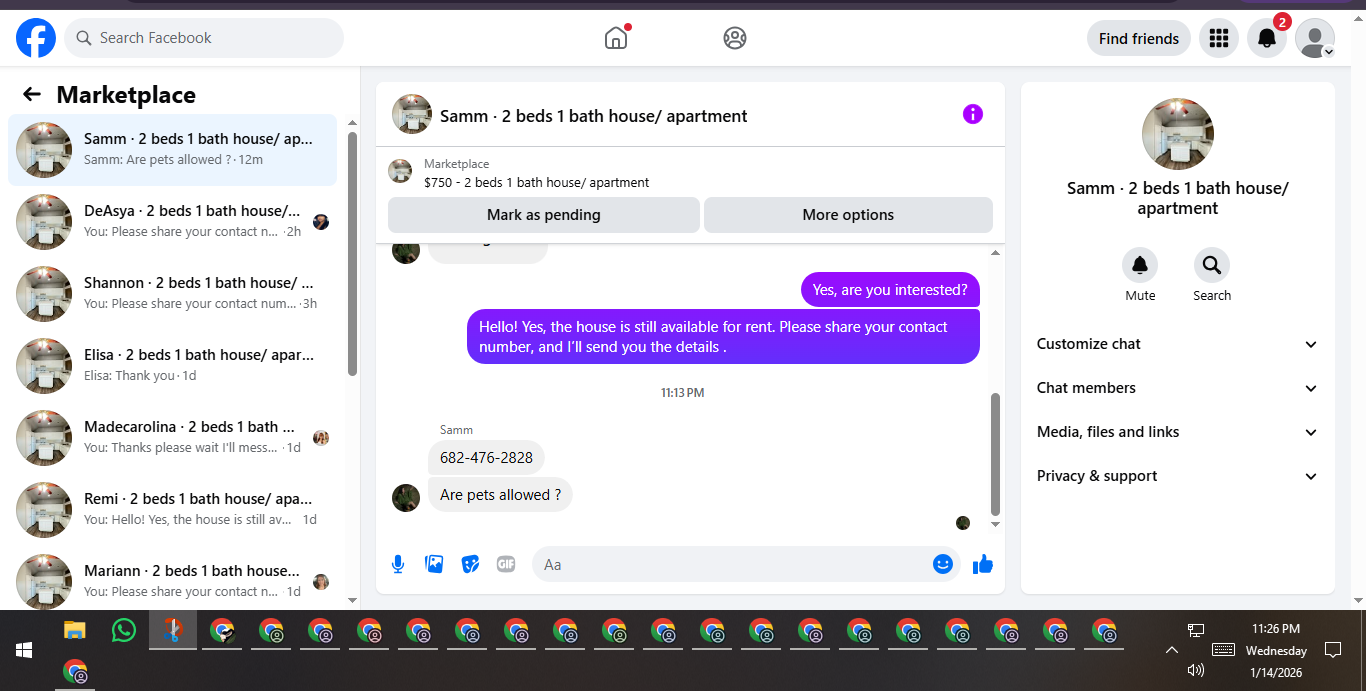Open the emoji picker smiley icon
1366x691 pixels.
coord(942,564)
